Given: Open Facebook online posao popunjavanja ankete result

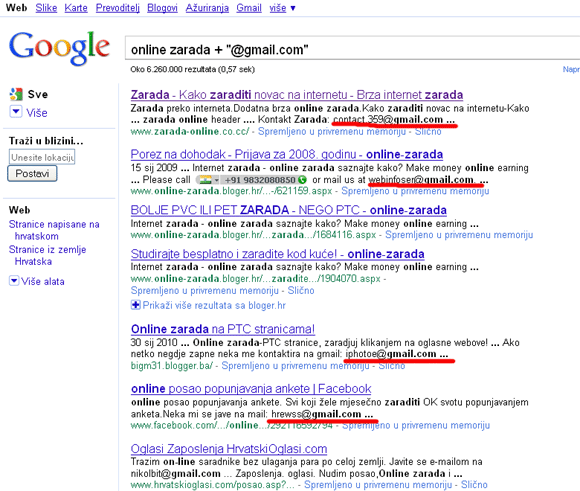Looking at the screenshot, I should click(251, 389).
